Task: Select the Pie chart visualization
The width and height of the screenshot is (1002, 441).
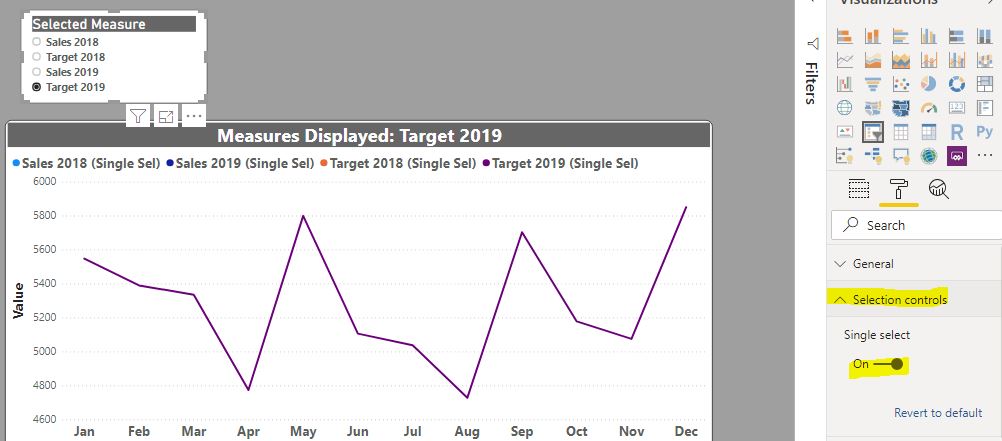Action: tap(929, 84)
